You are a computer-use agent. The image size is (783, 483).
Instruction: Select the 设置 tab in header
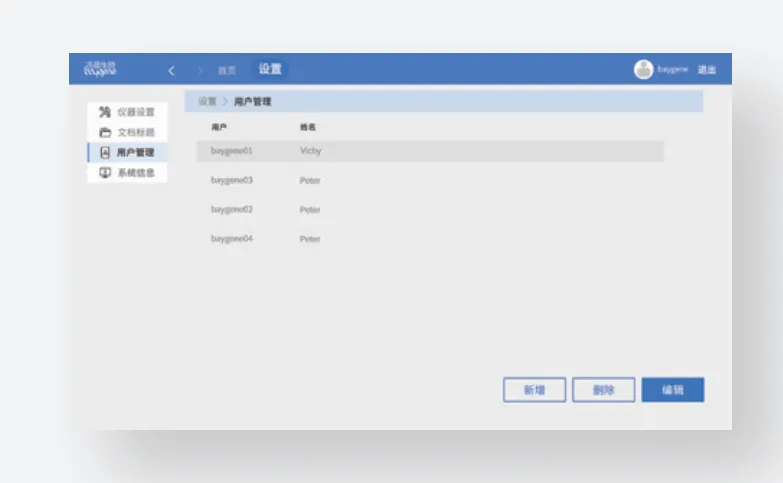coord(270,69)
